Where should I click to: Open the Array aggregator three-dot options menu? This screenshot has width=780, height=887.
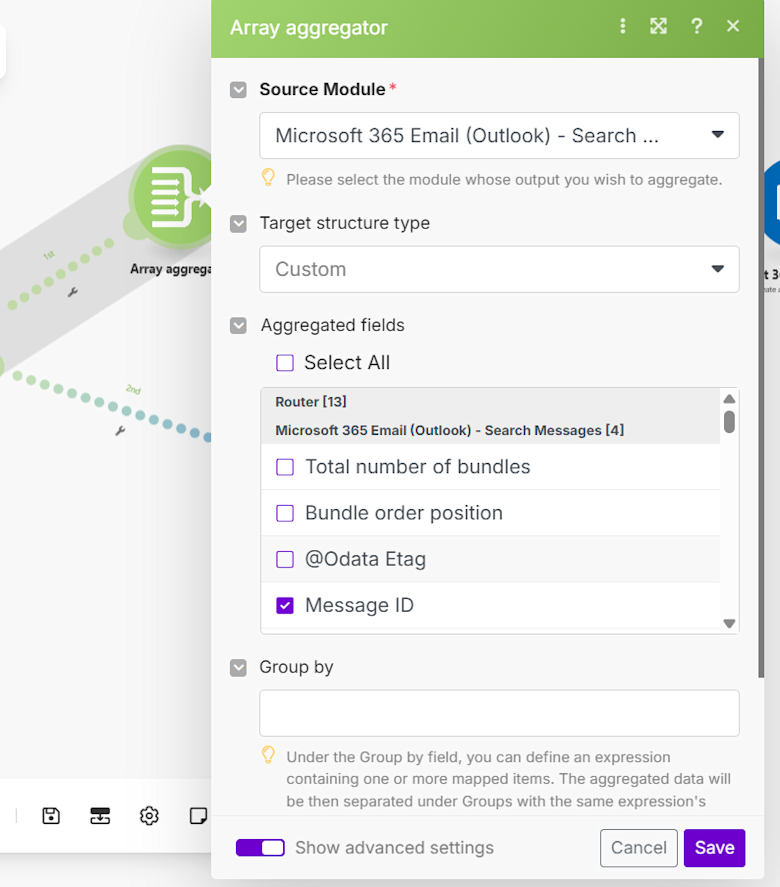coord(623,26)
